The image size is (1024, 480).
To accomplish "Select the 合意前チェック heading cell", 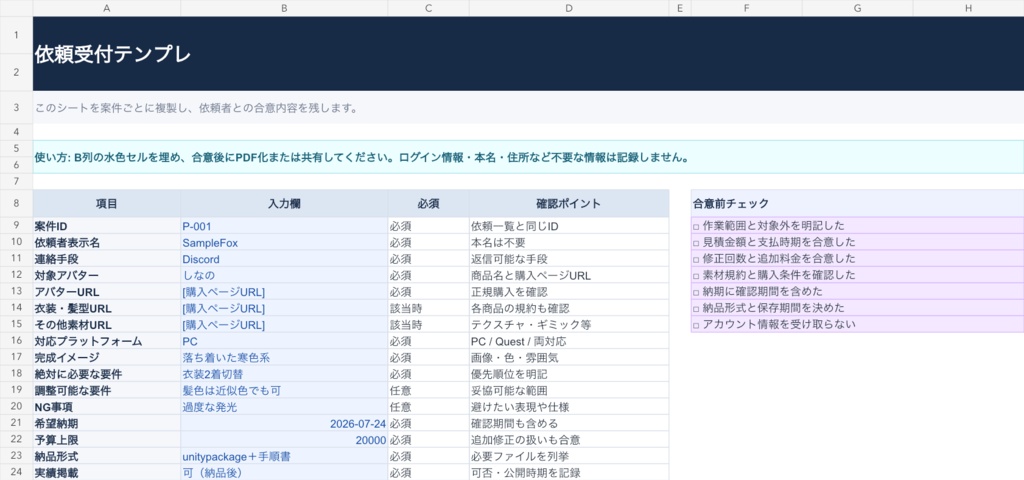I will [857, 204].
